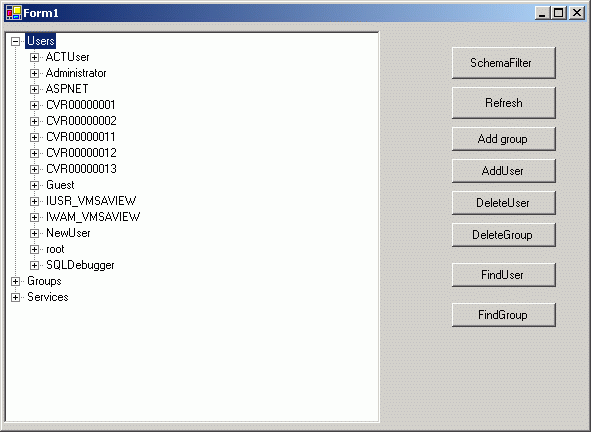The image size is (591, 432).
Task: Click the Add group button
Action: [x=504, y=139]
